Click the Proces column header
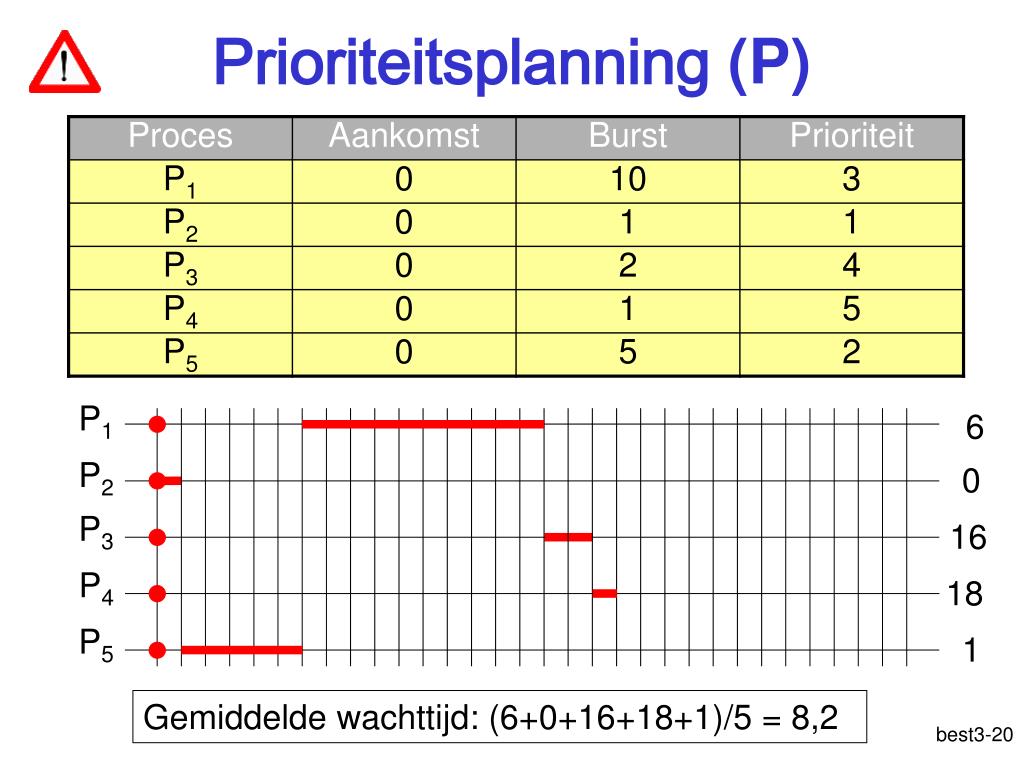This screenshot has width=1024, height=768. coord(180,138)
